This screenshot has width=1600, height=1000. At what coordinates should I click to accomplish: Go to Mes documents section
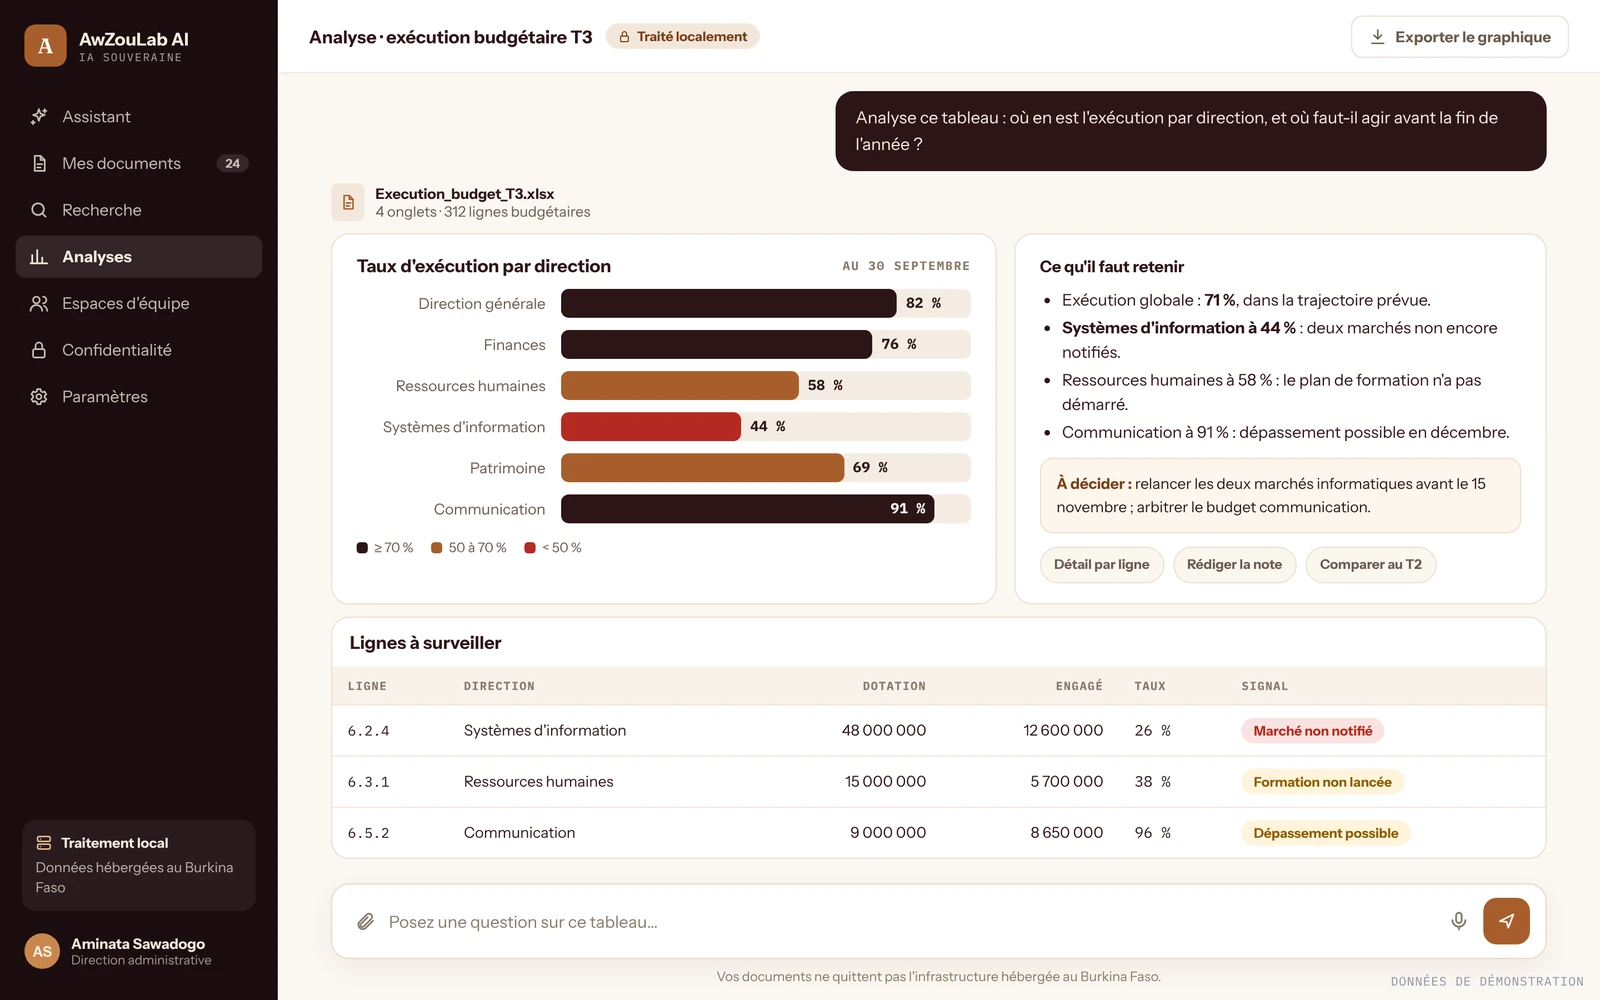click(139, 164)
